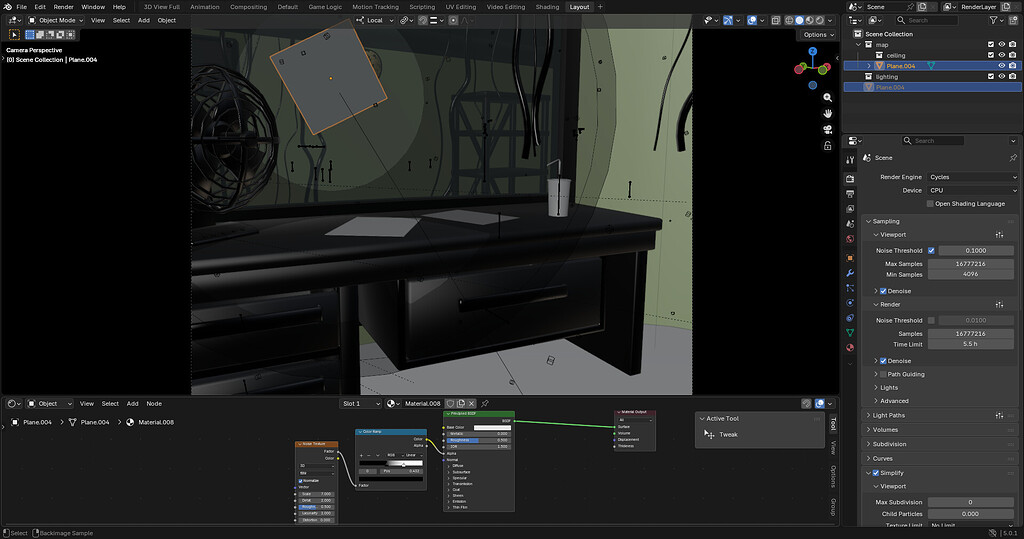Toggle show gizmo icon in viewport header
This screenshot has height=539, width=1024.
pyautogui.click(x=728, y=20)
